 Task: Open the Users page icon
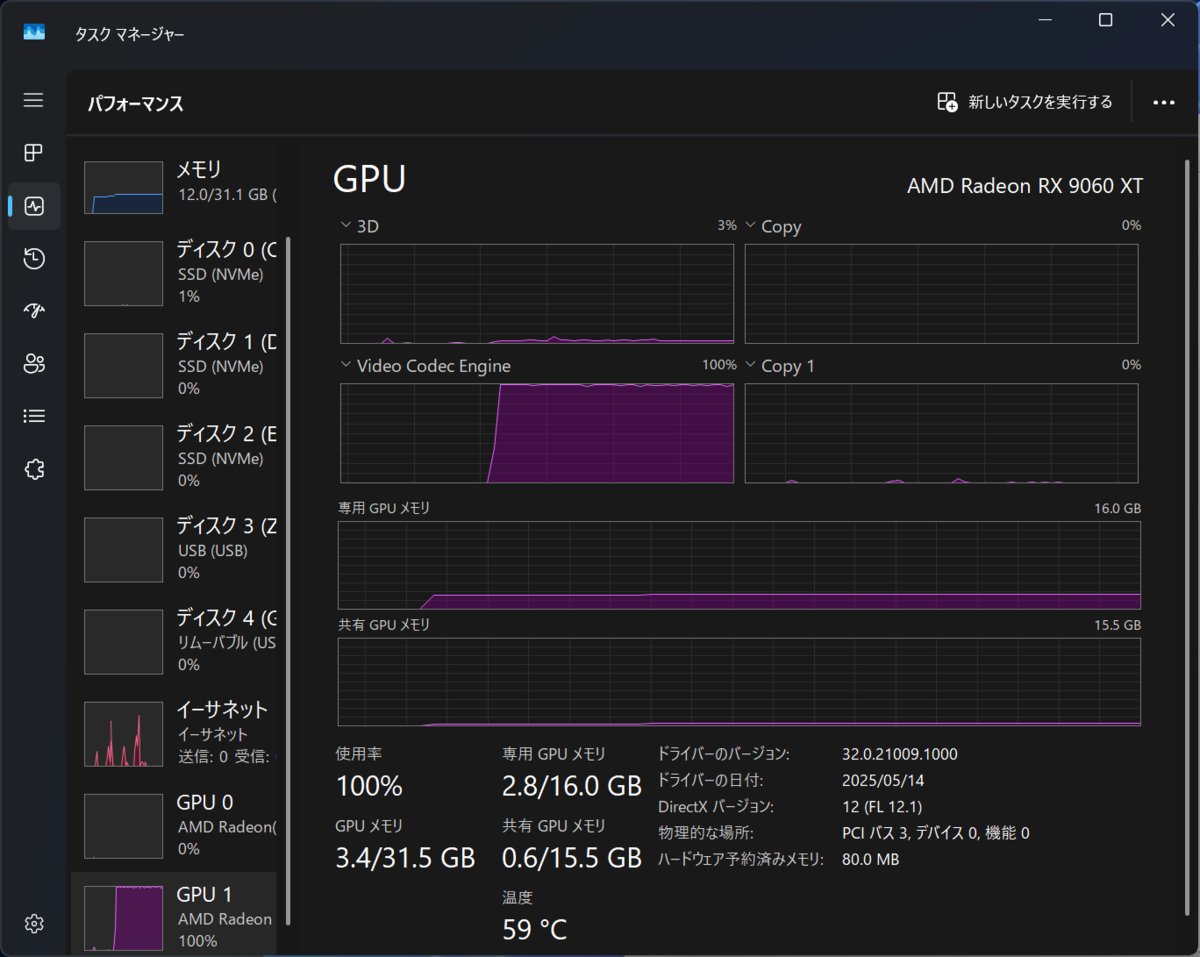point(34,364)
